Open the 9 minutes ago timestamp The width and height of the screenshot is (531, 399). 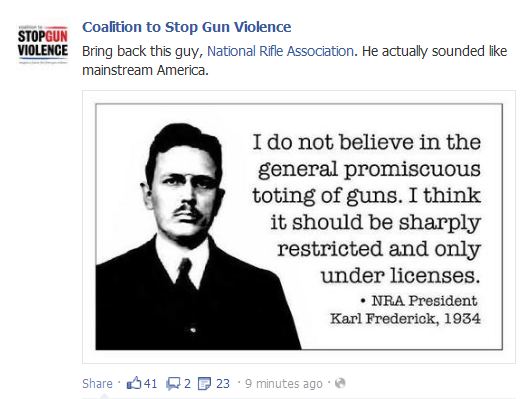coord(284,383)
